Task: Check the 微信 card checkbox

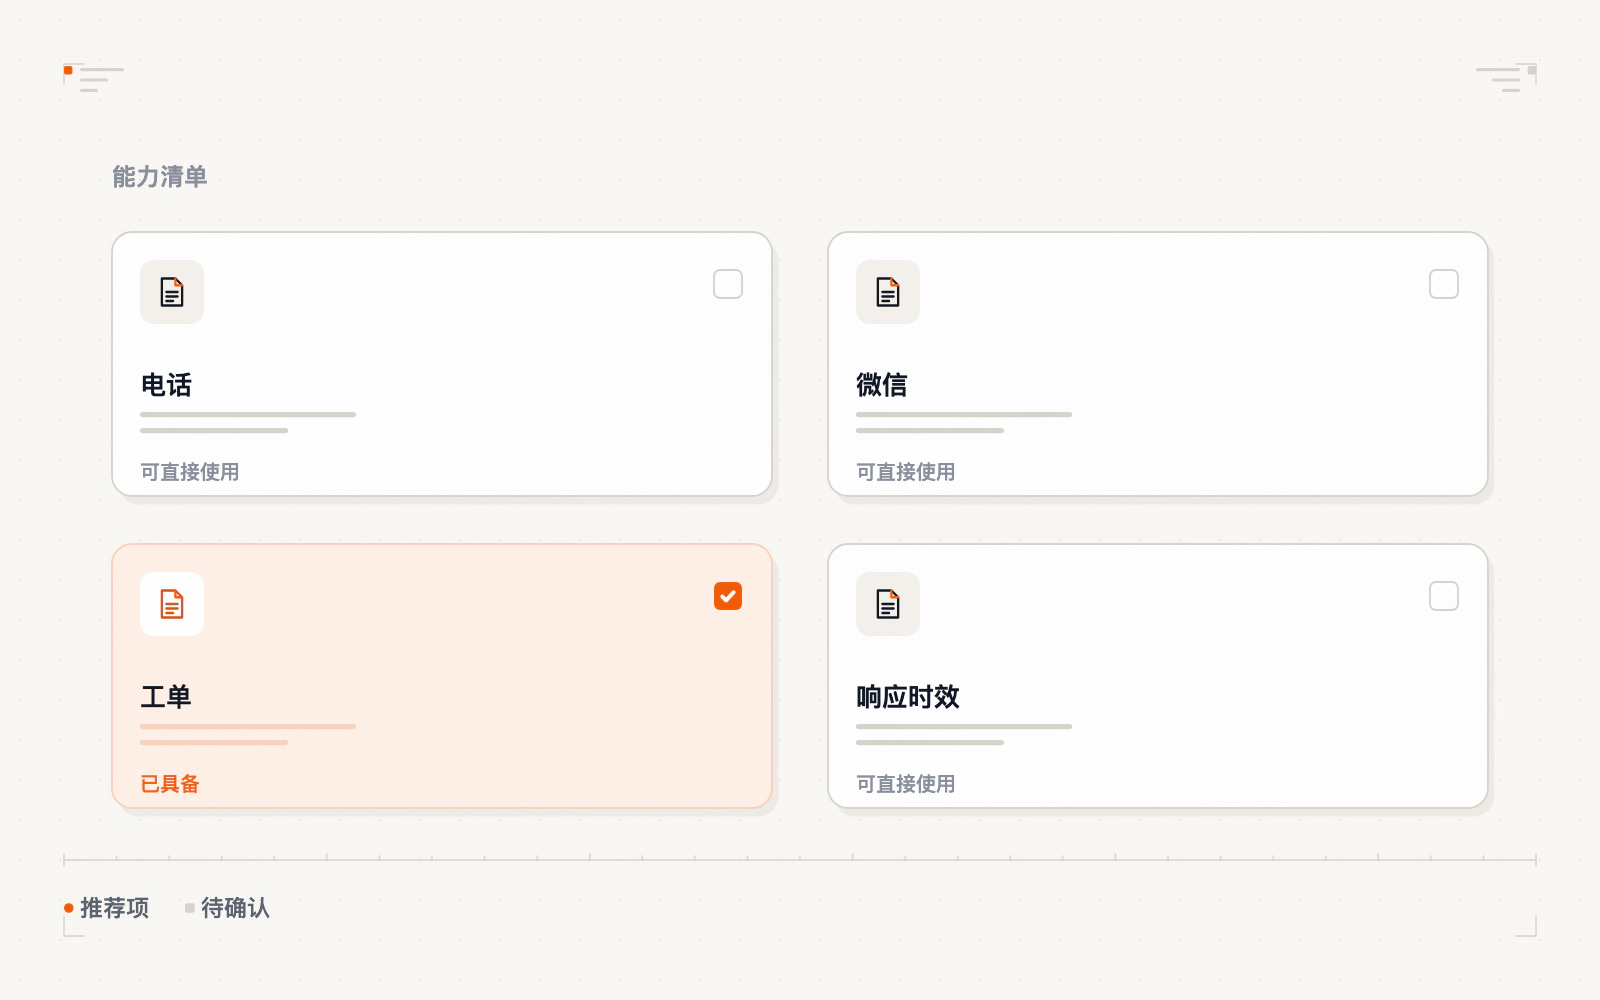Action: [1444, 284]
